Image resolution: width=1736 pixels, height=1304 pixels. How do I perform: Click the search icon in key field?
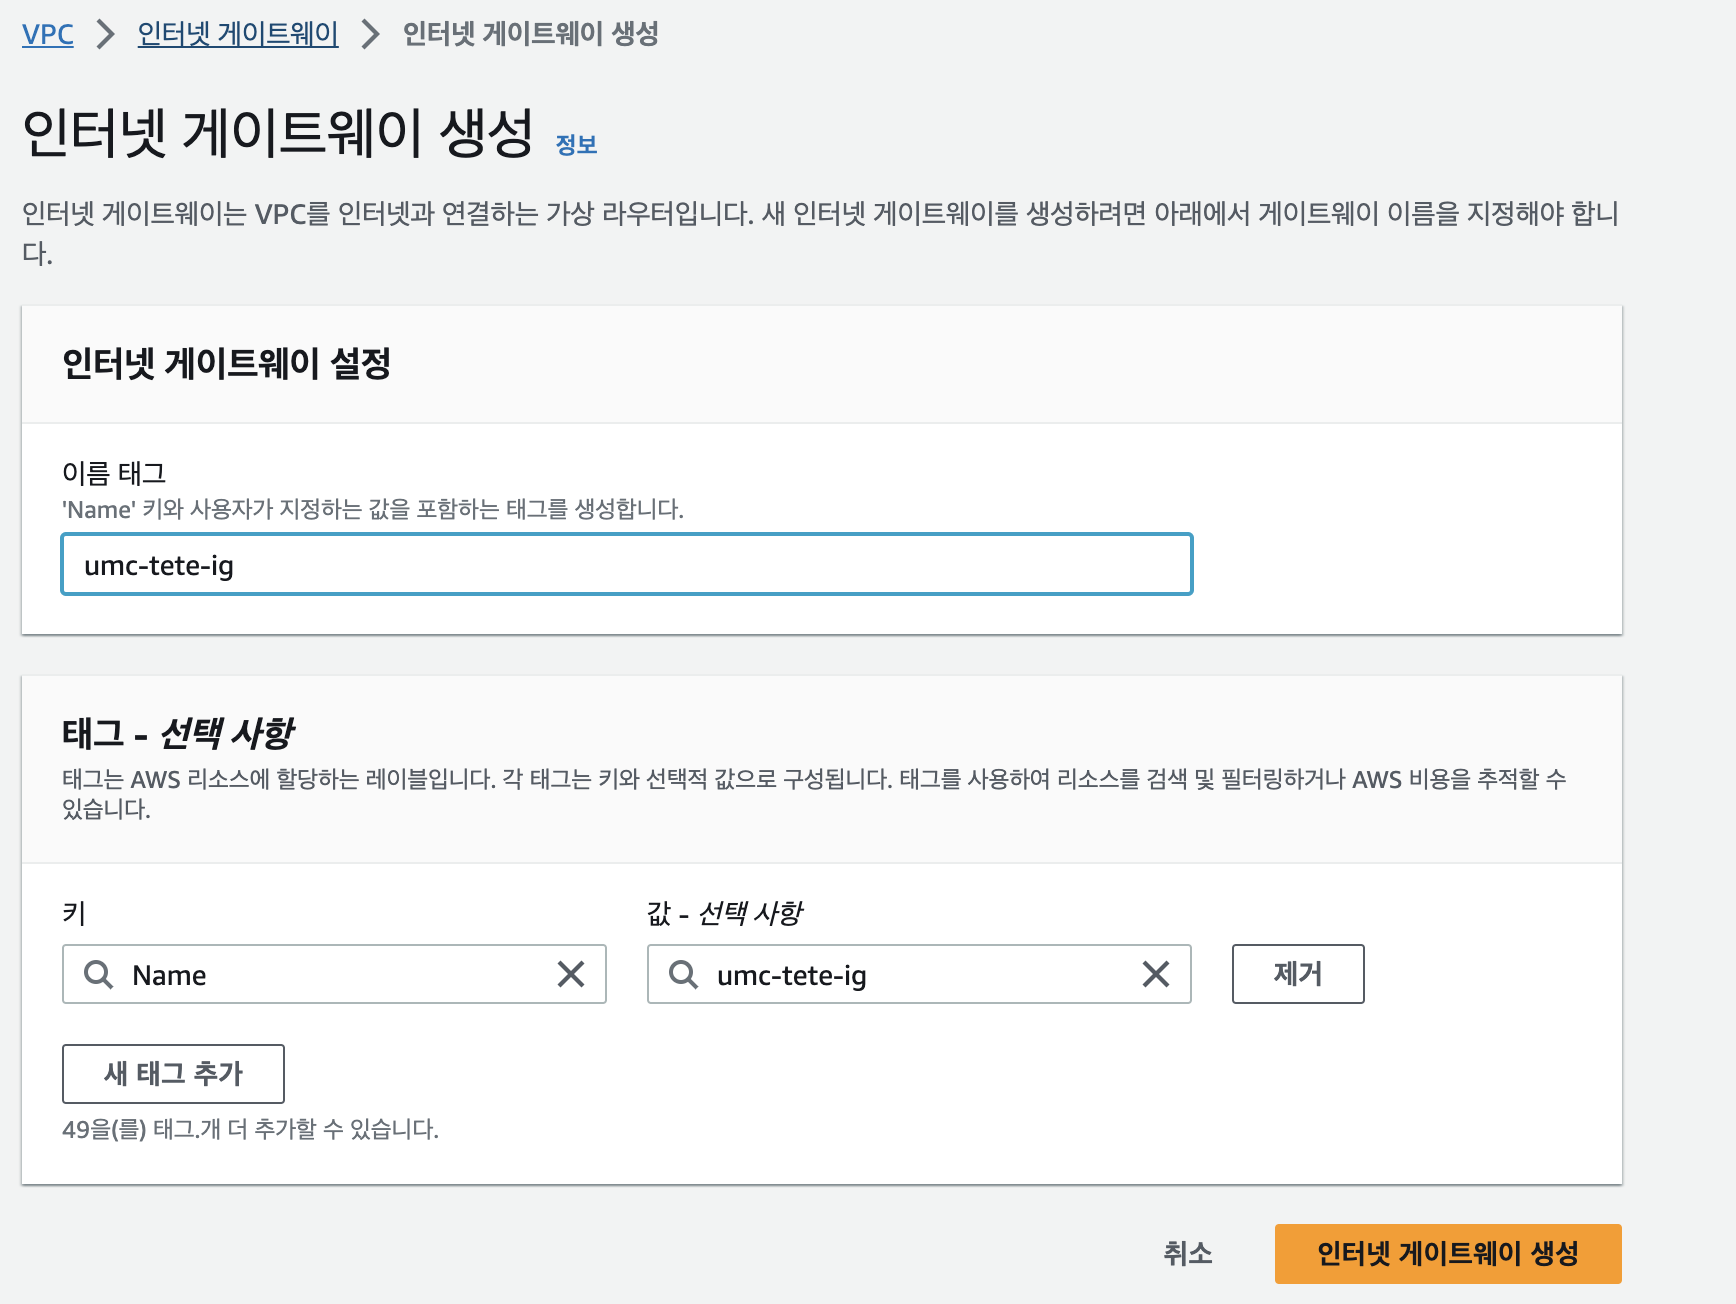pos(98,974)
